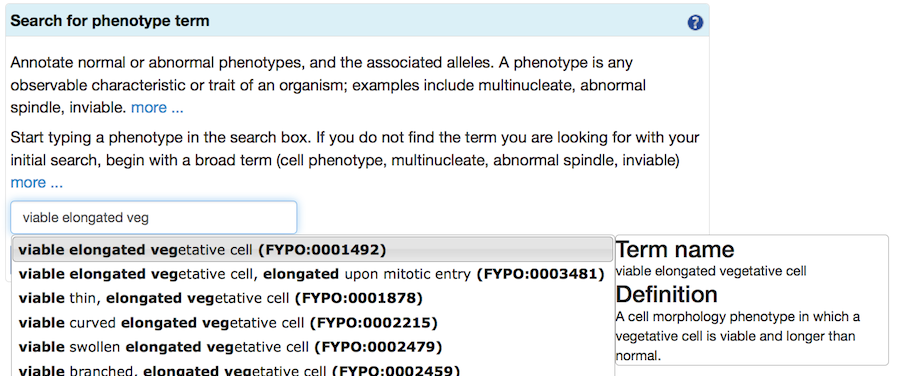Expand first 'more ...' link after inviable
Screen dimensions: 900x376
click(157, 108)
